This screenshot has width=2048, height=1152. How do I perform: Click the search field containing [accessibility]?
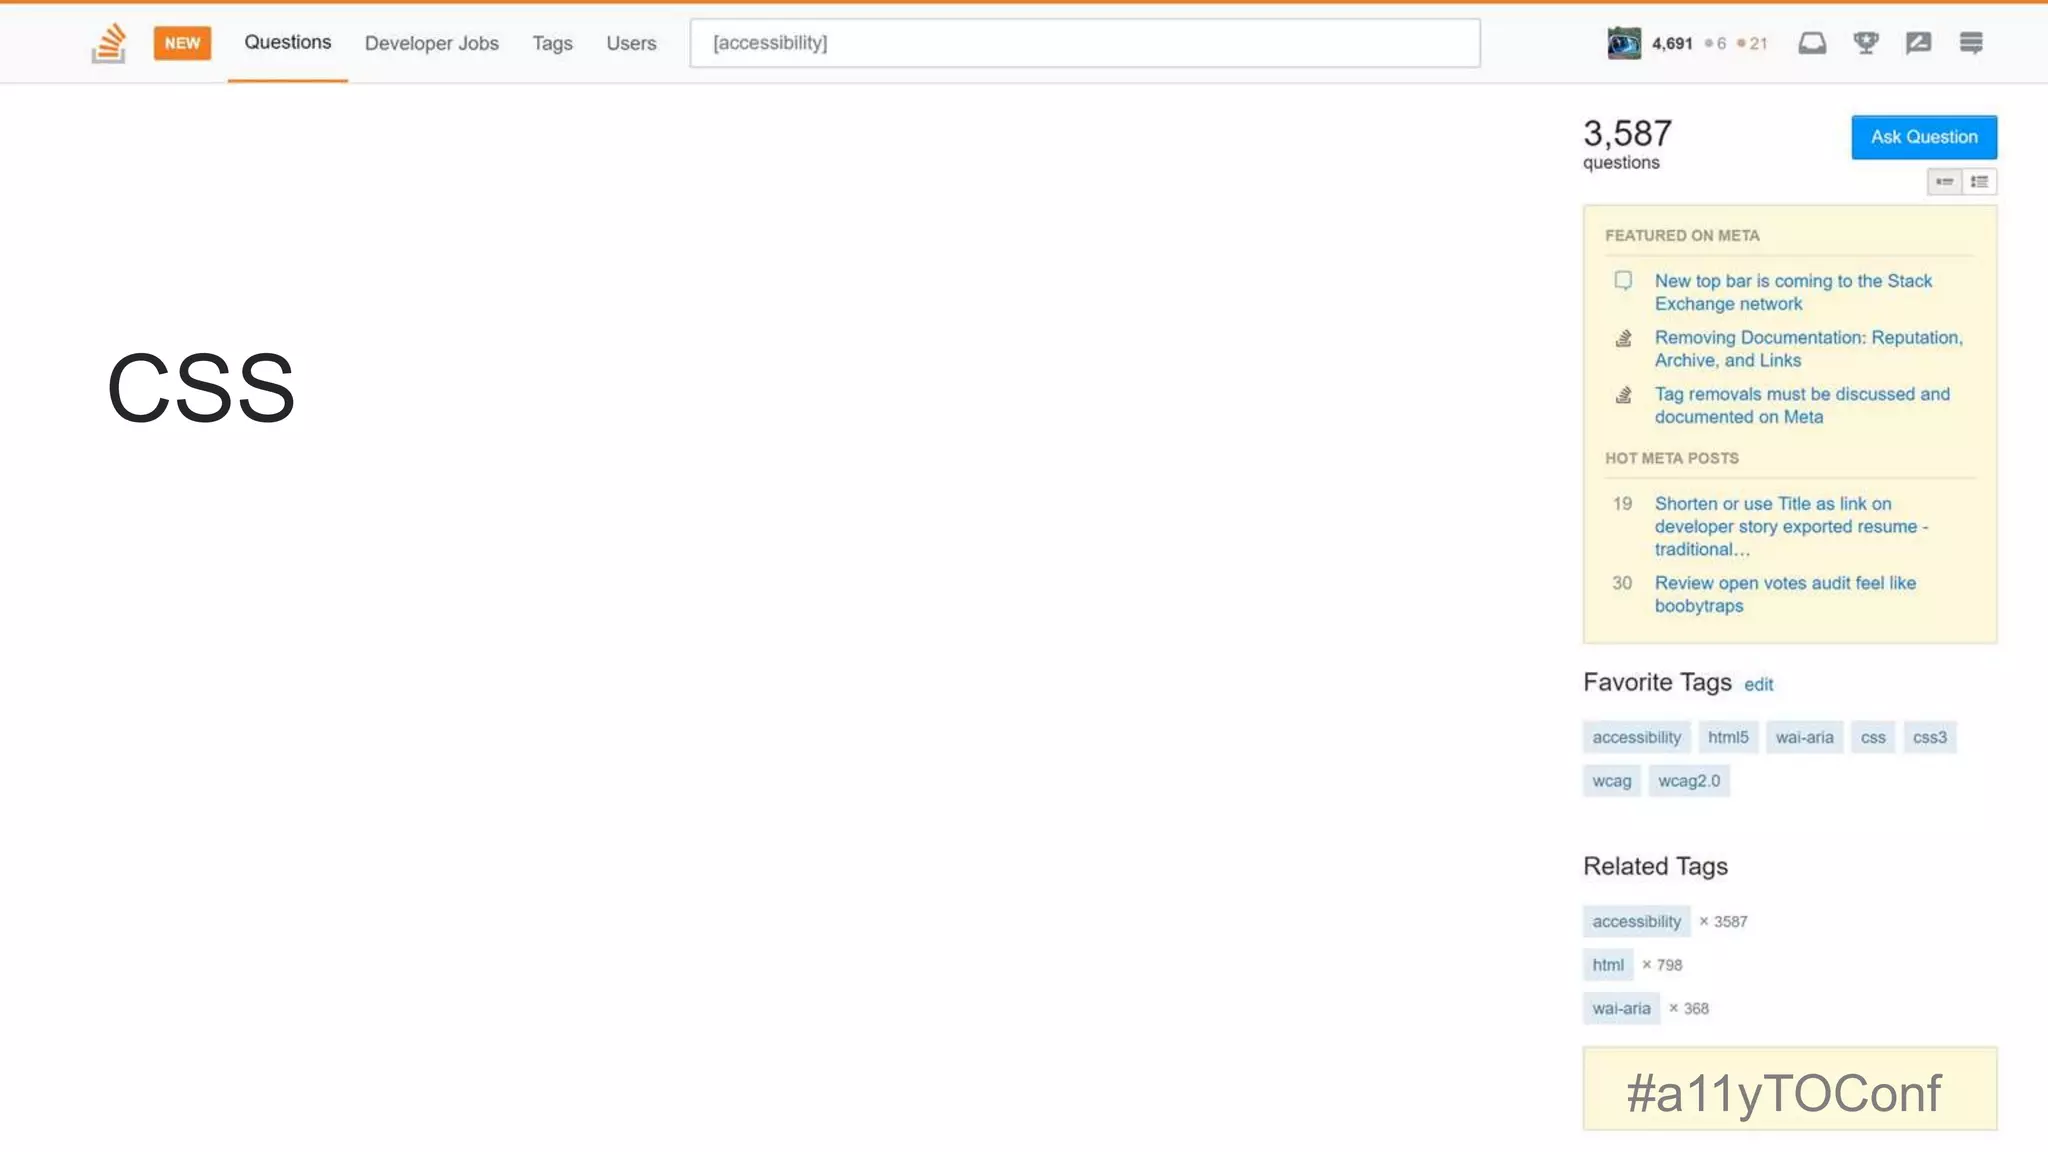click(1084, 43)
